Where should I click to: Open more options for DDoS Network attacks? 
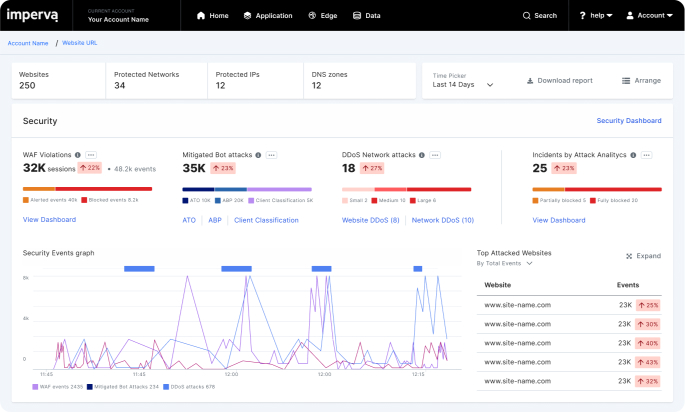point(437,155)
